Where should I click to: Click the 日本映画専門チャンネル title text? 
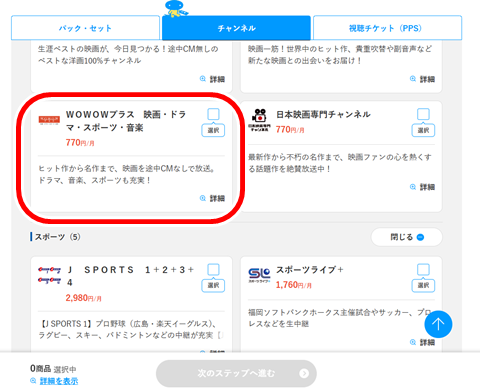click(323, 114)
